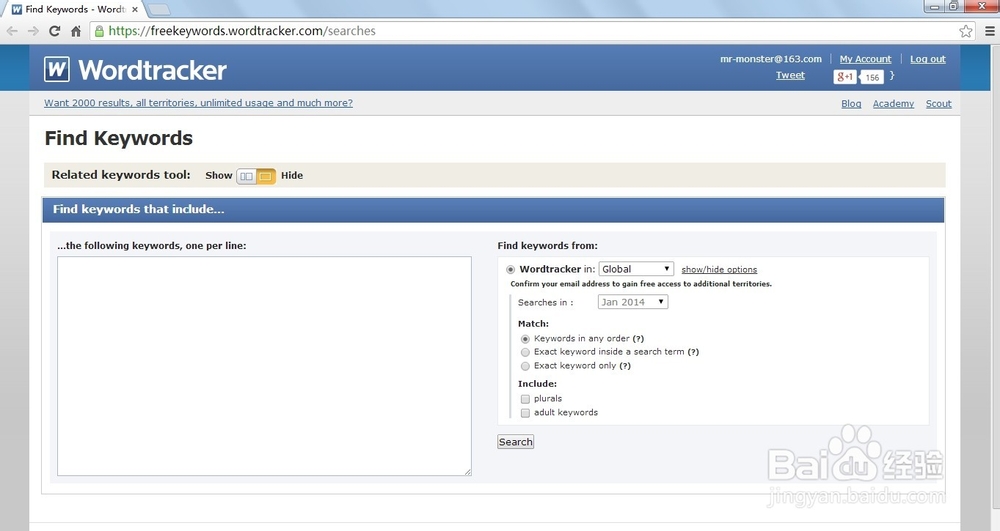Open the Global territory dropdown

pyautogui.click(x=636, y=269)
